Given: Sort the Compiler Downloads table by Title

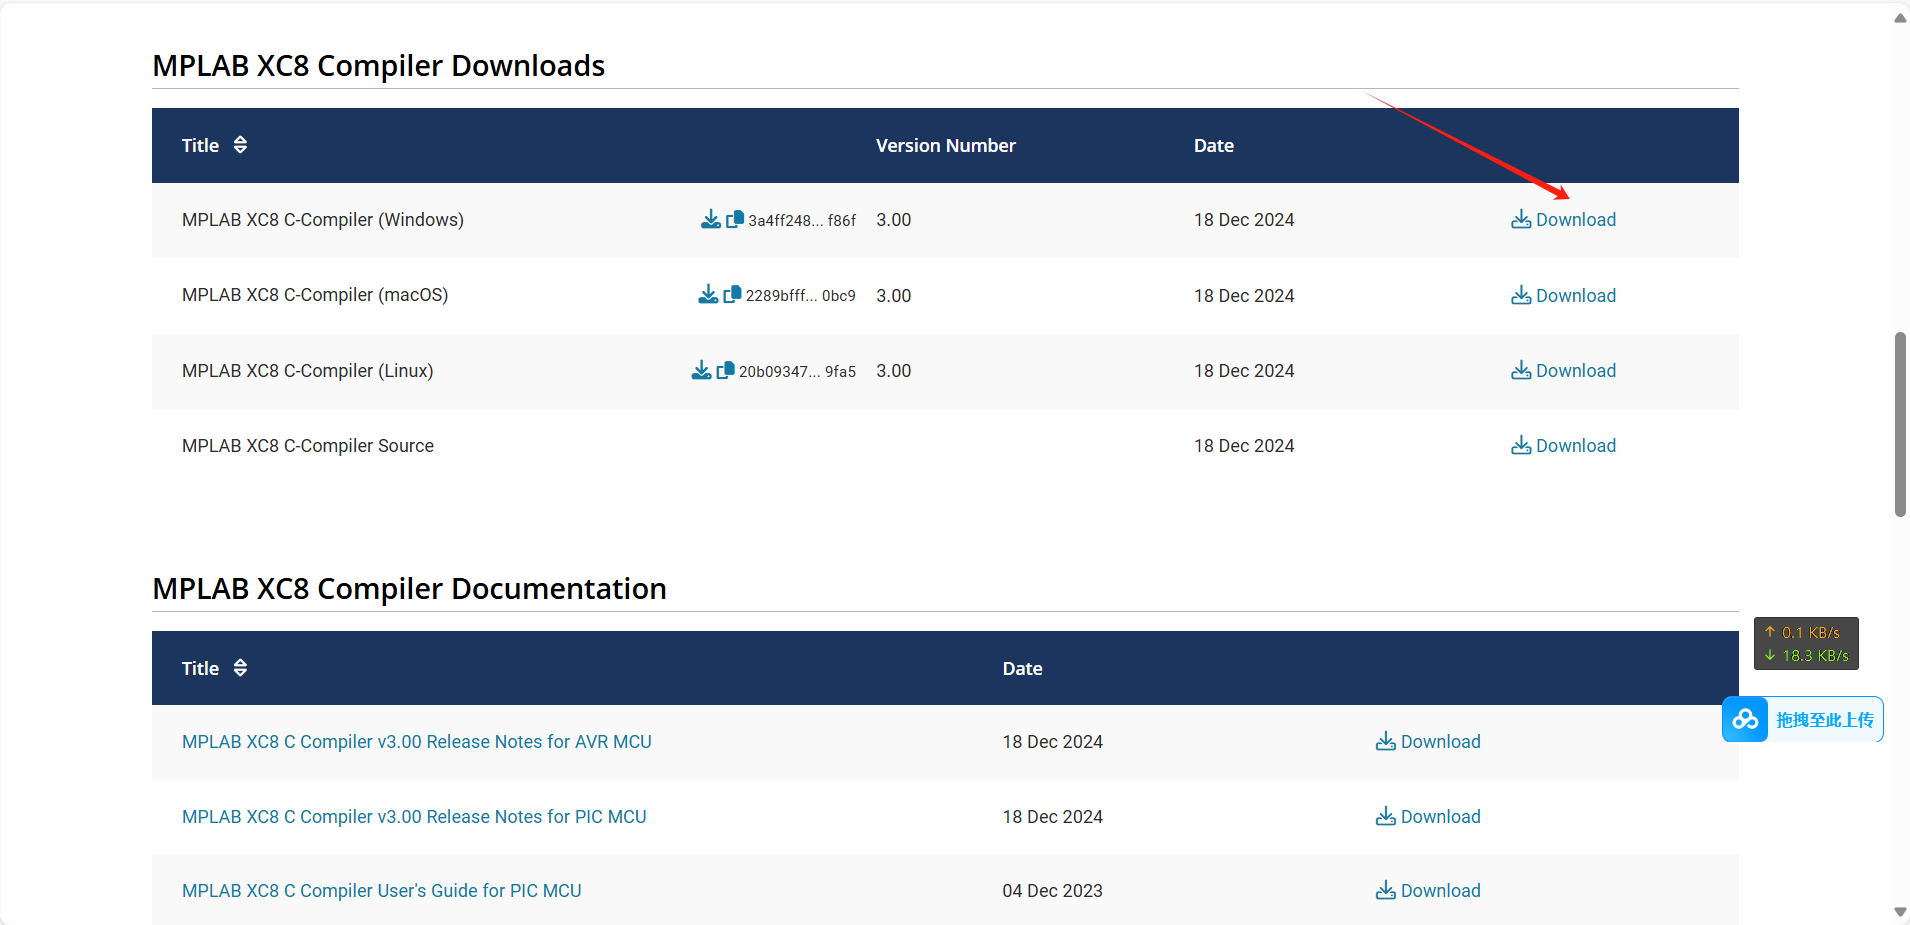Looking at the screenshot, I should (240, 145).
